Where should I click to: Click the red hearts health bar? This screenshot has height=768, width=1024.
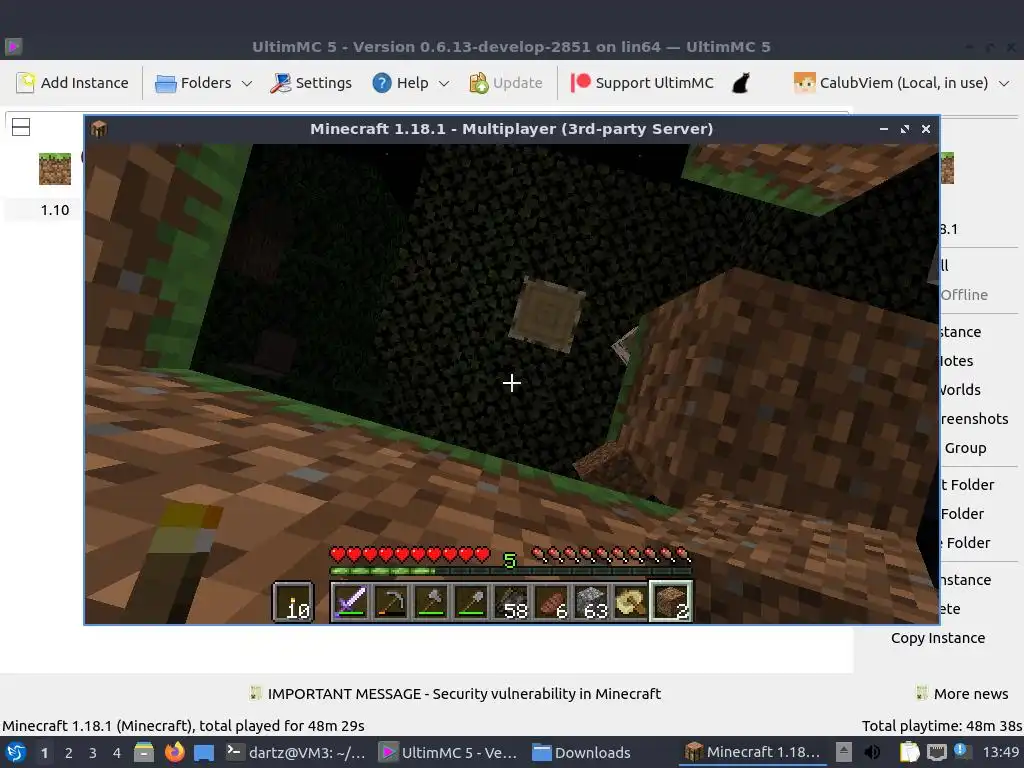(409, 555)
